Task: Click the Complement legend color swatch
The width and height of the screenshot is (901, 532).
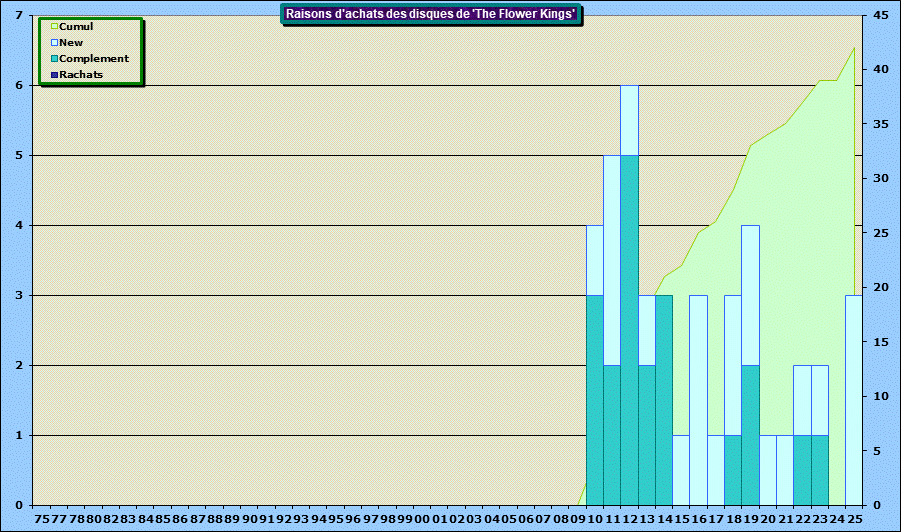Action: click(54, 59)
